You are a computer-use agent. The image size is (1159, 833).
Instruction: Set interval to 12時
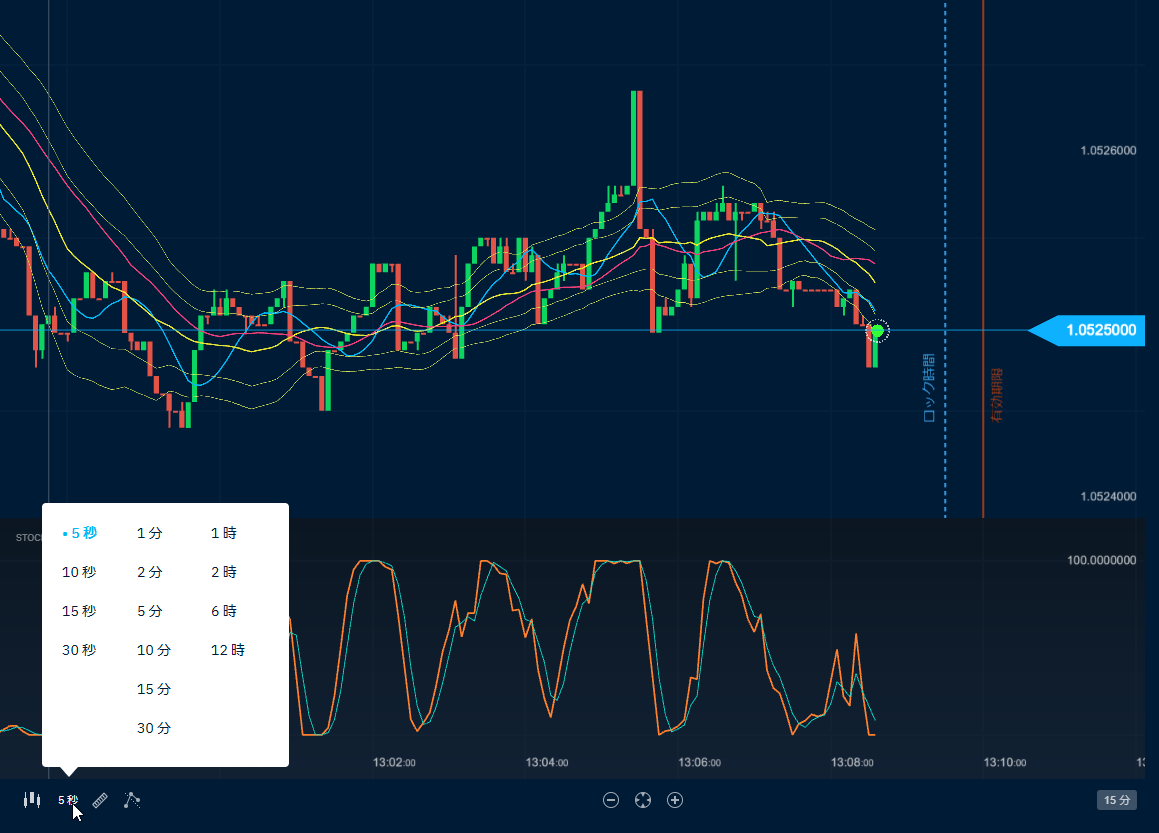point(228,650)
